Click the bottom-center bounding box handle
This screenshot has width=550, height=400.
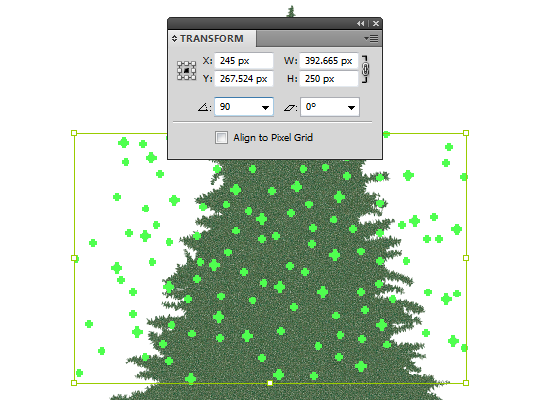tap(270, 383)
